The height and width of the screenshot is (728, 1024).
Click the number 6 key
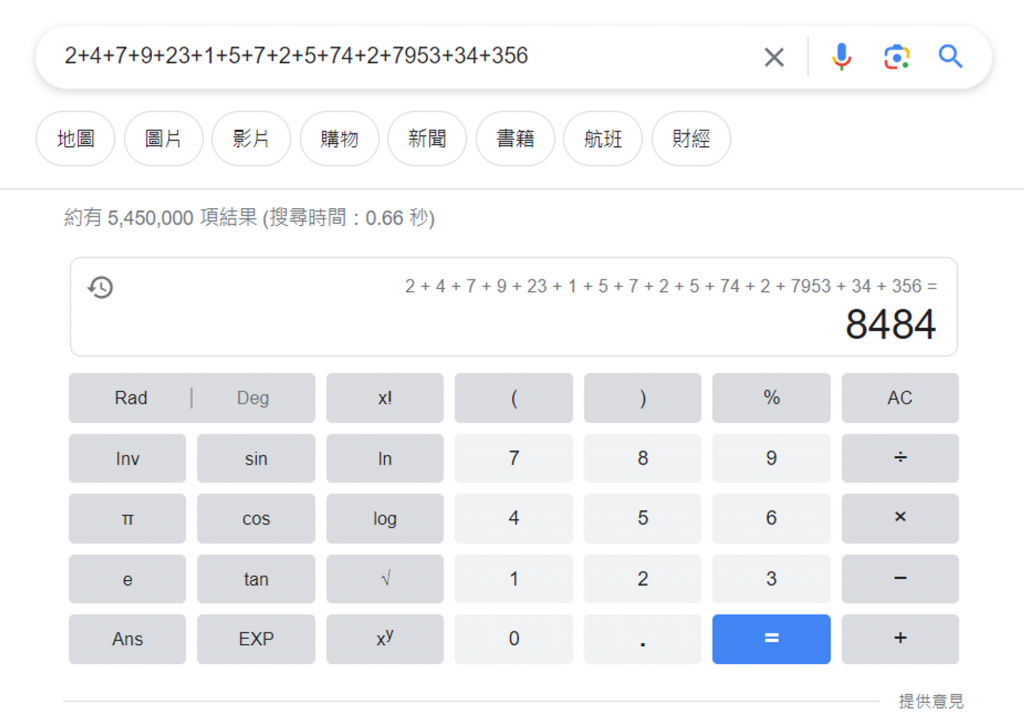coord(771,518)
